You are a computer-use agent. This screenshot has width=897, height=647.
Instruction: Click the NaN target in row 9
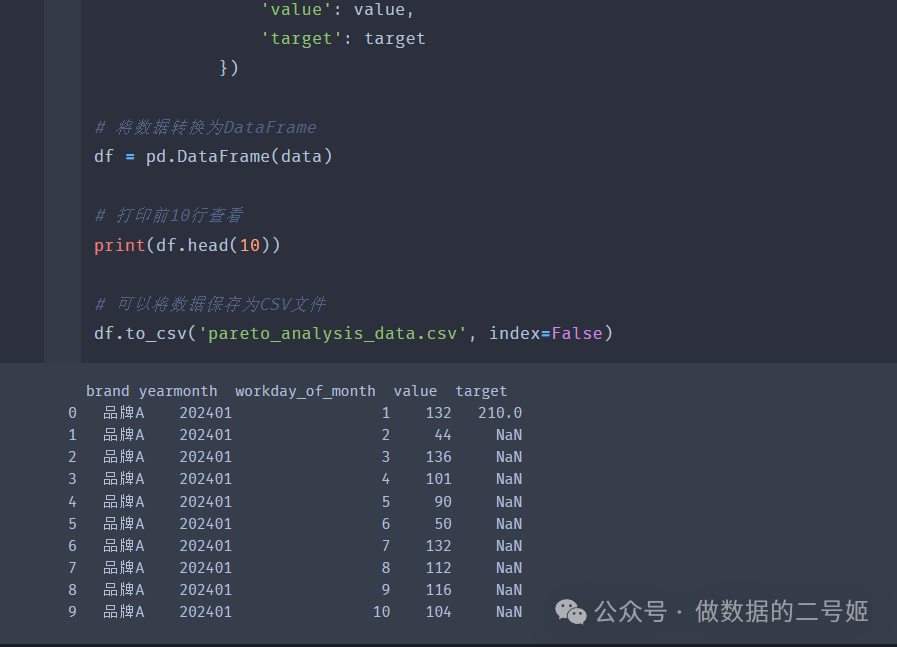click(509, 612)
